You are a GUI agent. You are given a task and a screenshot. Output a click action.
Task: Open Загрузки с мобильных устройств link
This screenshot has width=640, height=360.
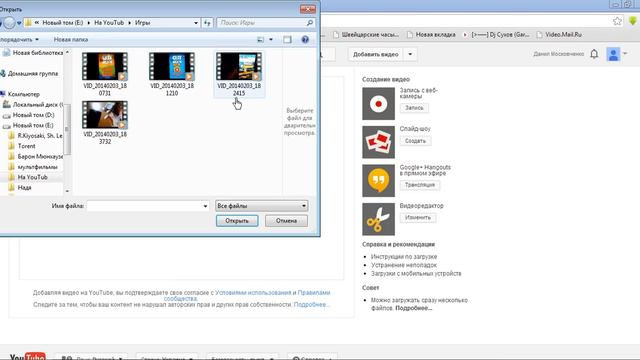(416, 273)
